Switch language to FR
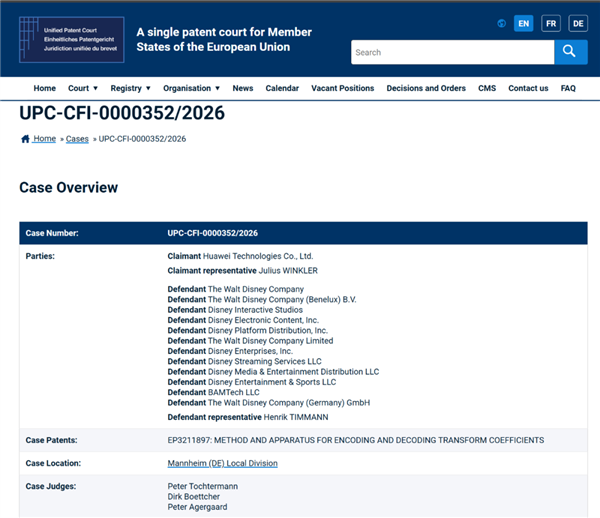Screen dimensions: 600x518 click(551, 23)
